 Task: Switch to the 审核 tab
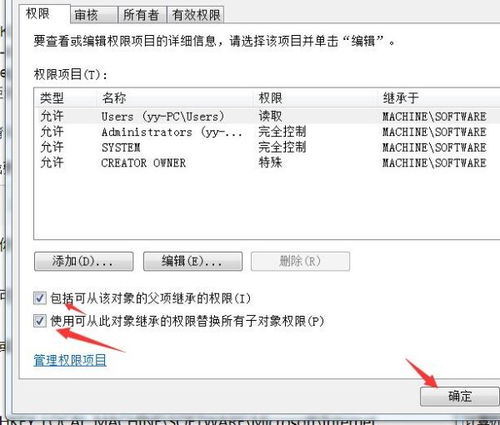point(94,15)
